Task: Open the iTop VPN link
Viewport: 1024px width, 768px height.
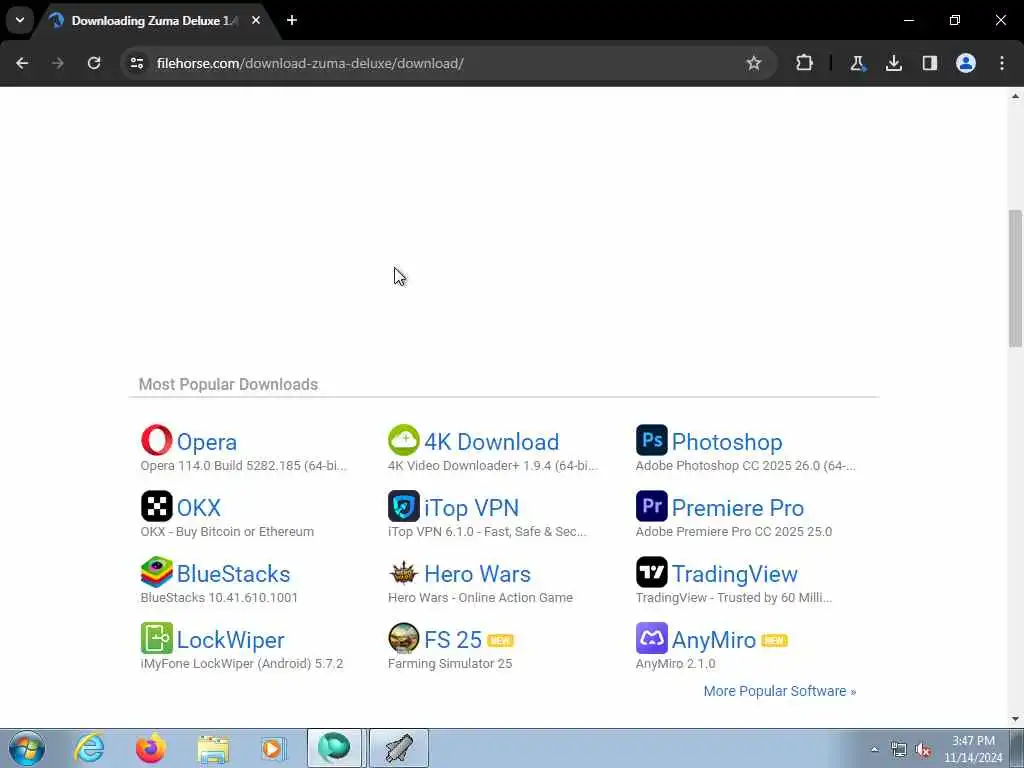Action: pos(471,508)
